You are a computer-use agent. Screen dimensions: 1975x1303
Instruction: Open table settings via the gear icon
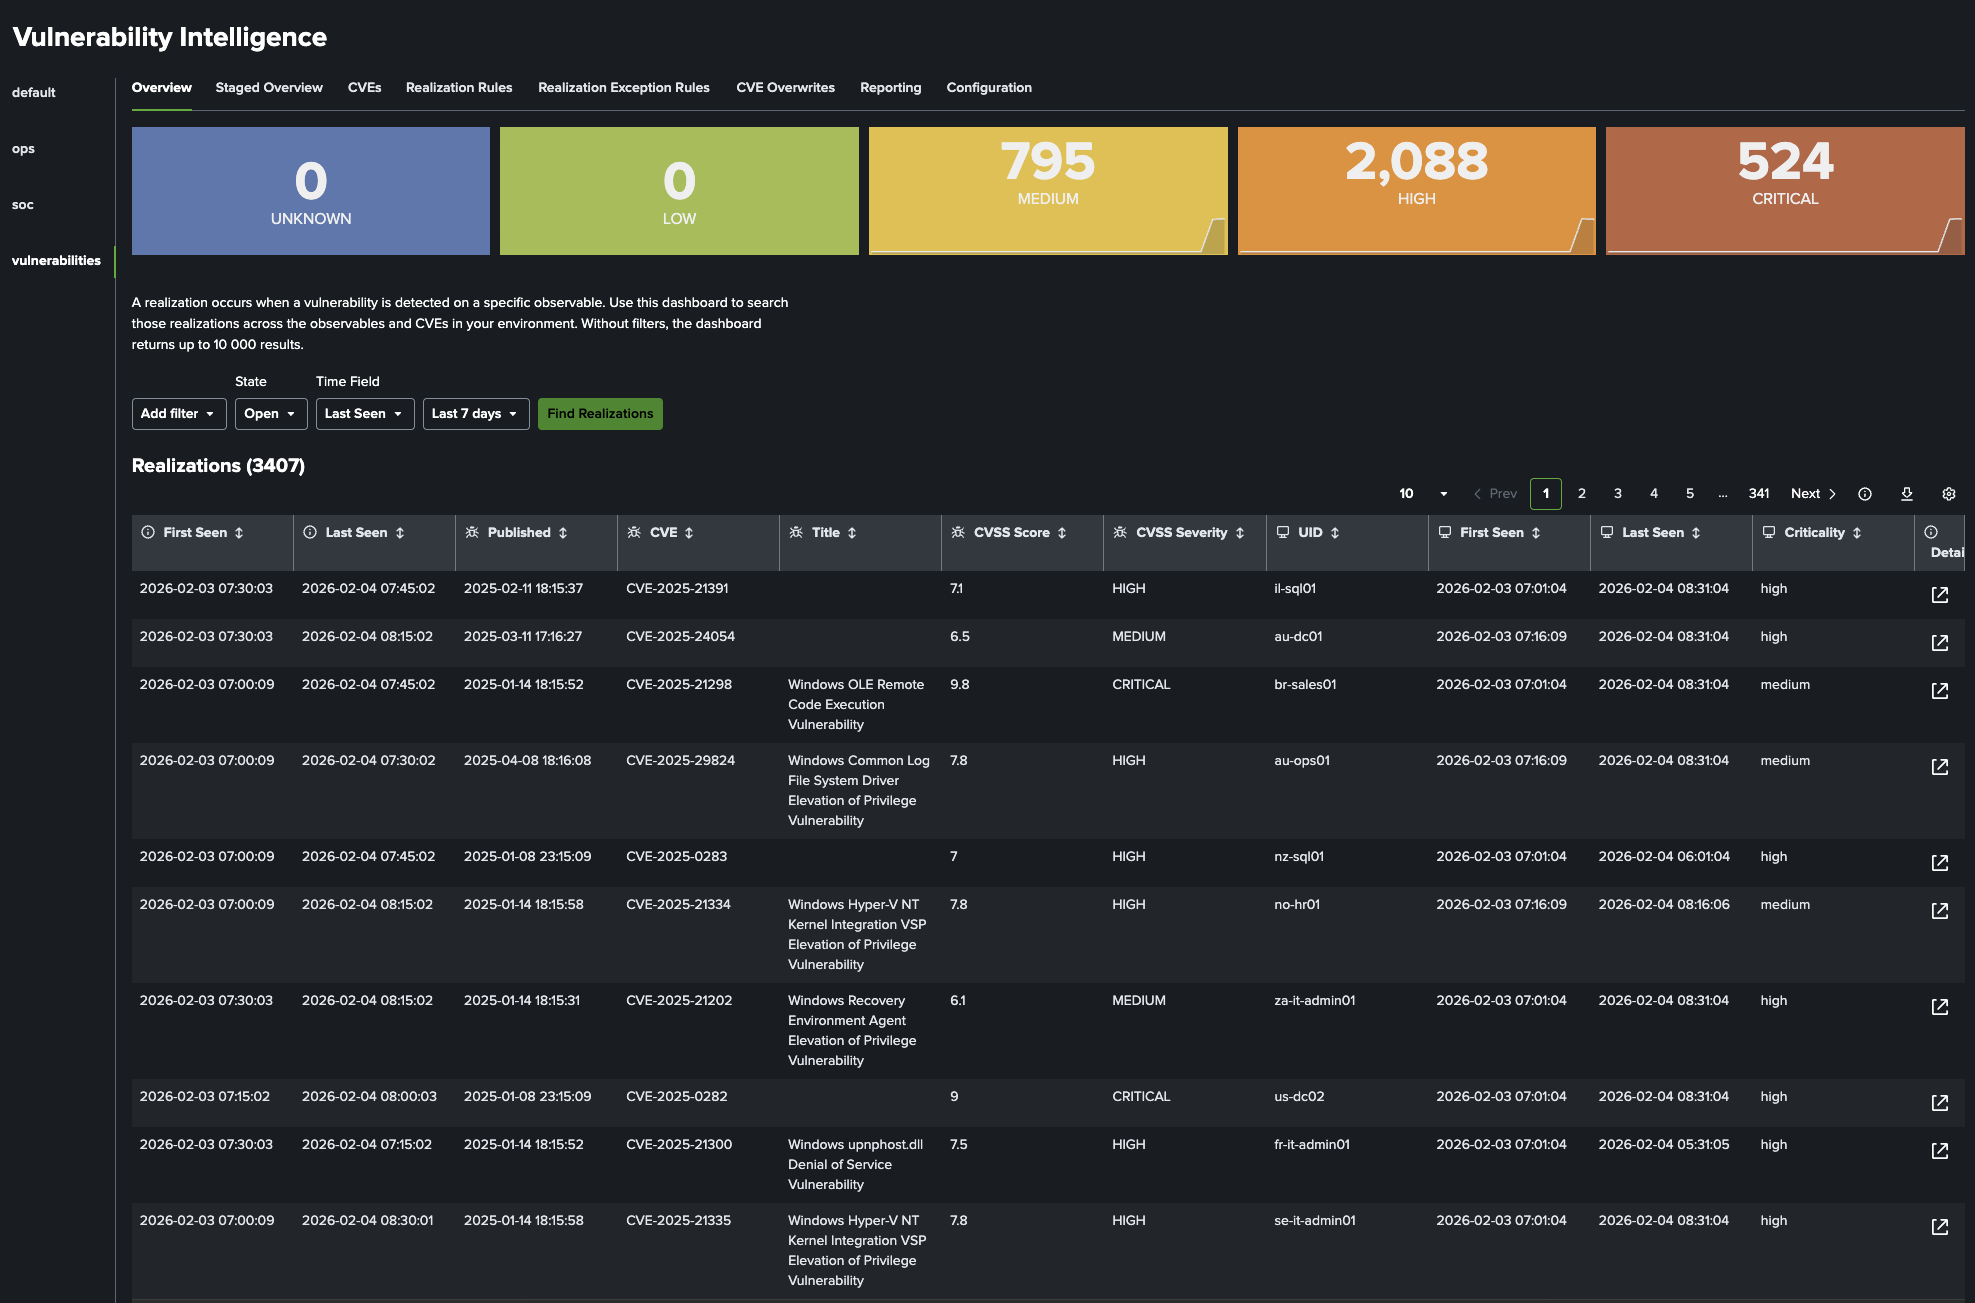[x=1948, y=493]
